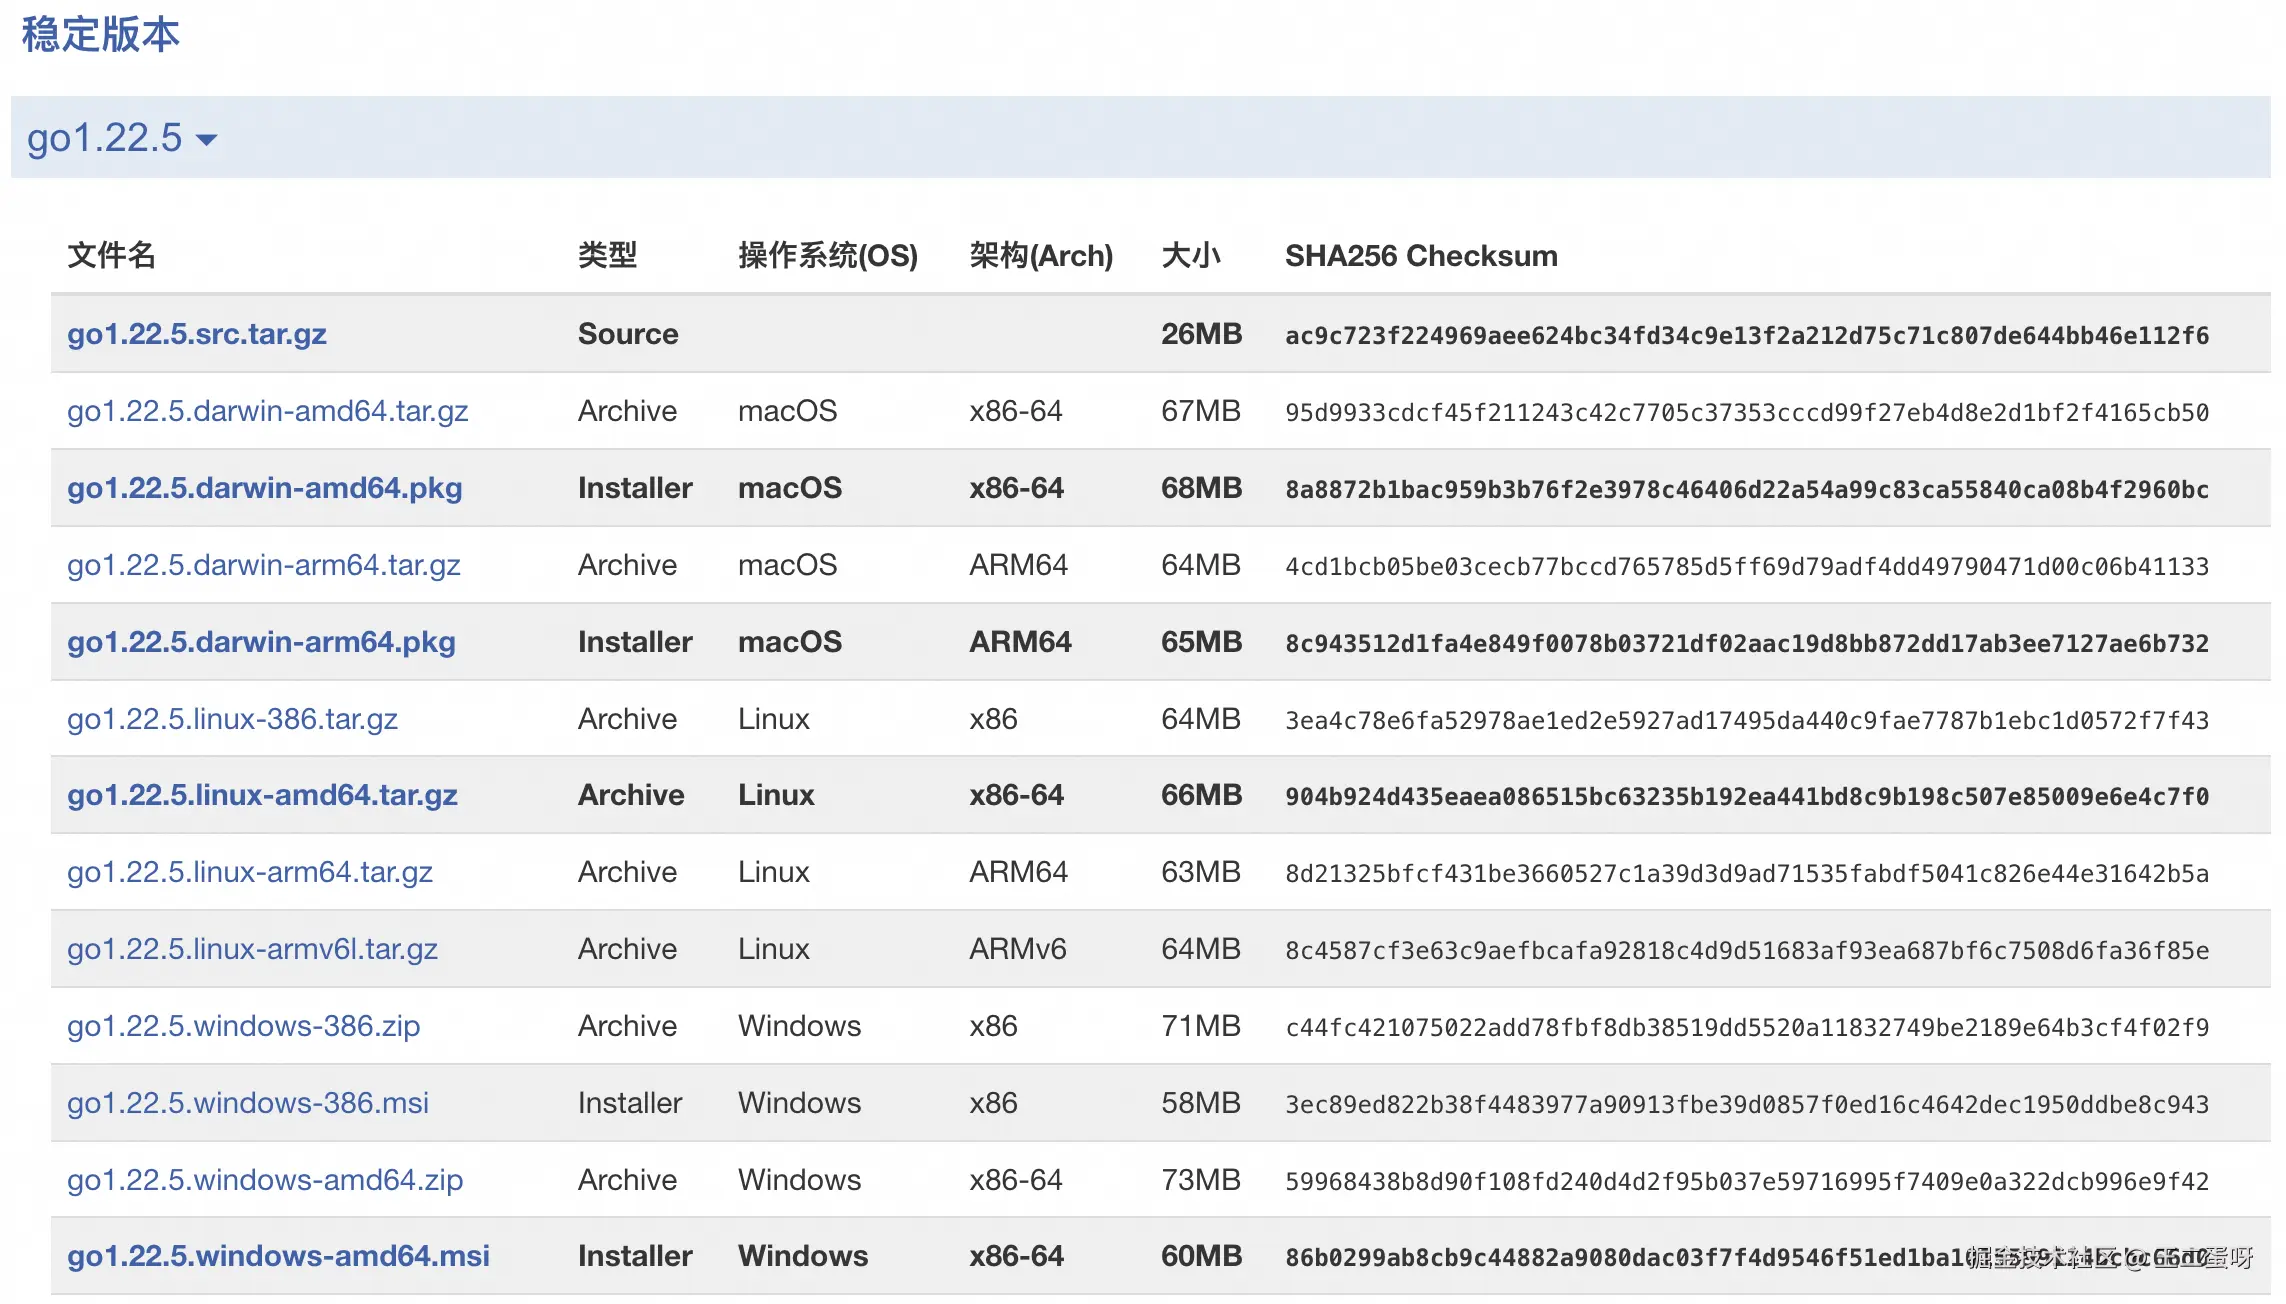Download go1.22.5.windows-386.msi installer
The image size is (2286, 1304).
(247, 1103)
